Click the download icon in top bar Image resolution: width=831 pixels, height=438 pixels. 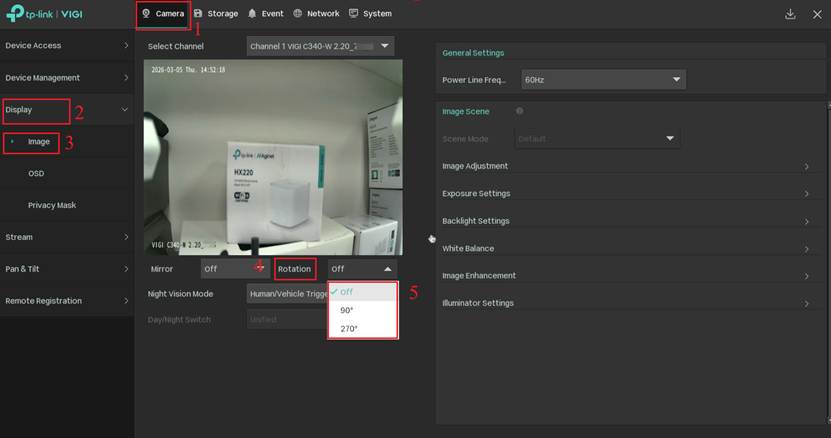pyautogui.click(x=790, y=14)
